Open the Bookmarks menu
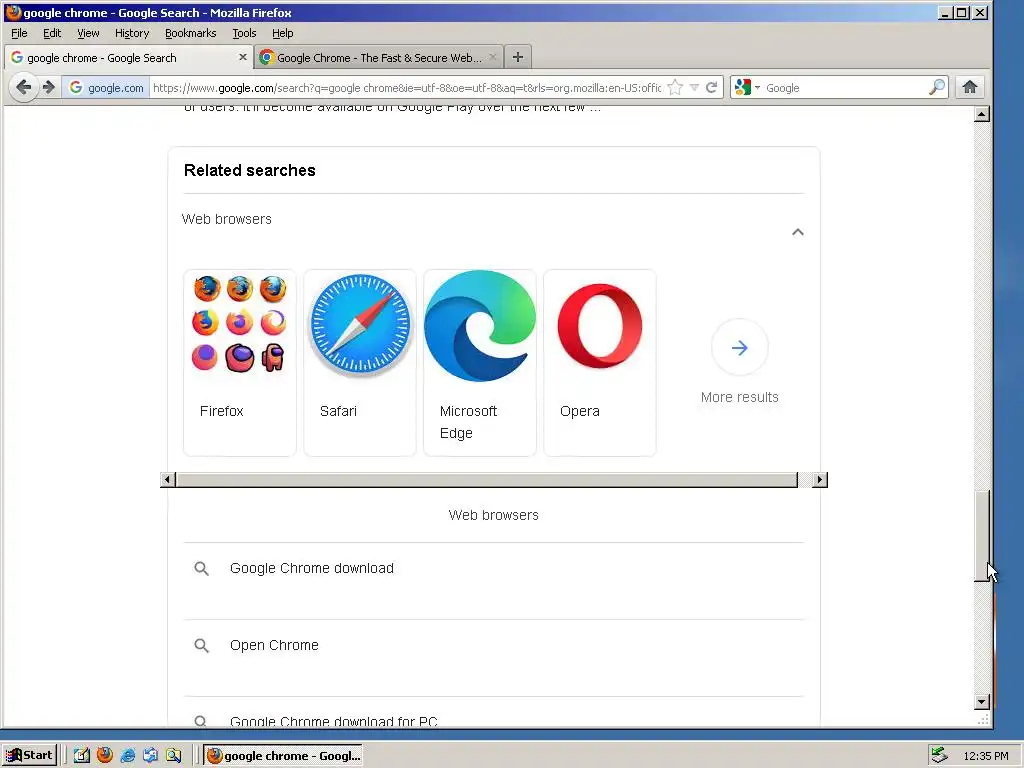This screenshot has height=768, width=1024. click(190, 33)
